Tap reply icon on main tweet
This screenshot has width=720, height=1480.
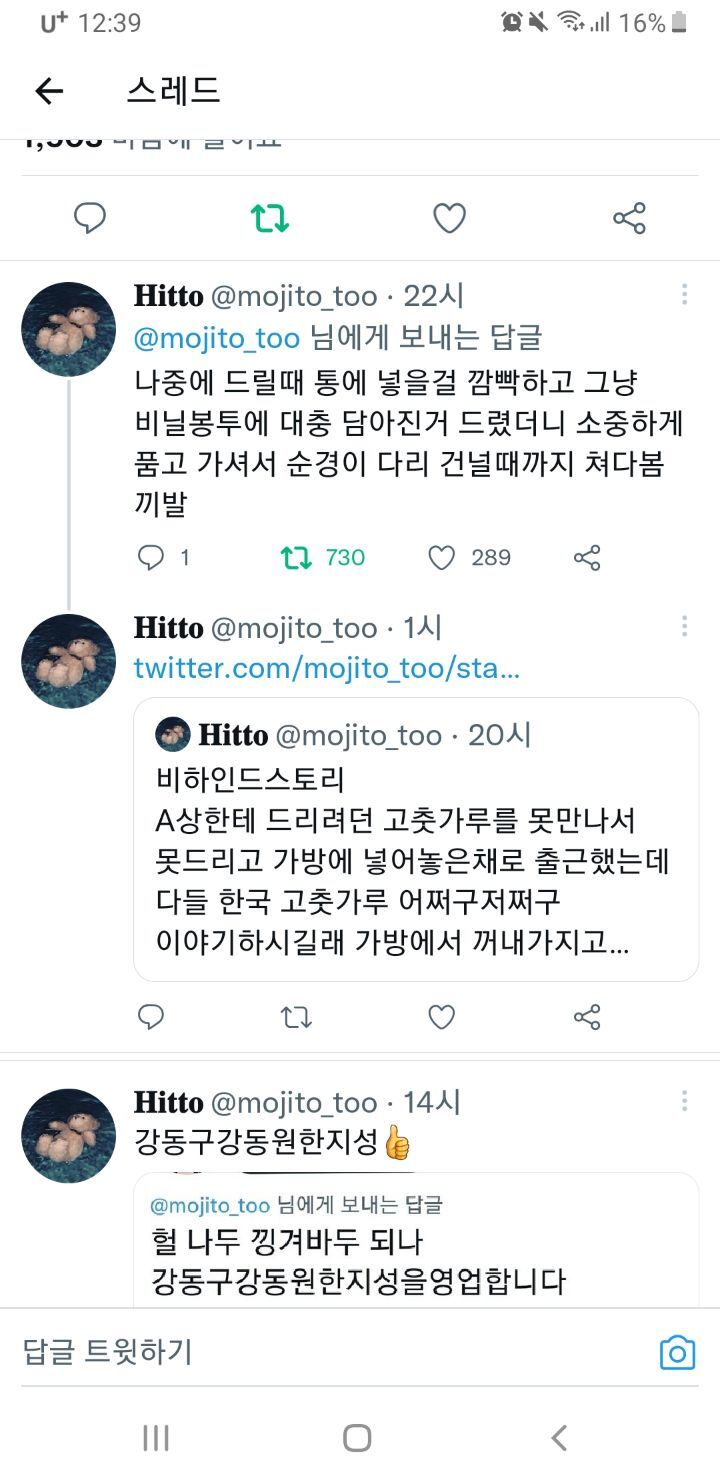tap(90, 218)
